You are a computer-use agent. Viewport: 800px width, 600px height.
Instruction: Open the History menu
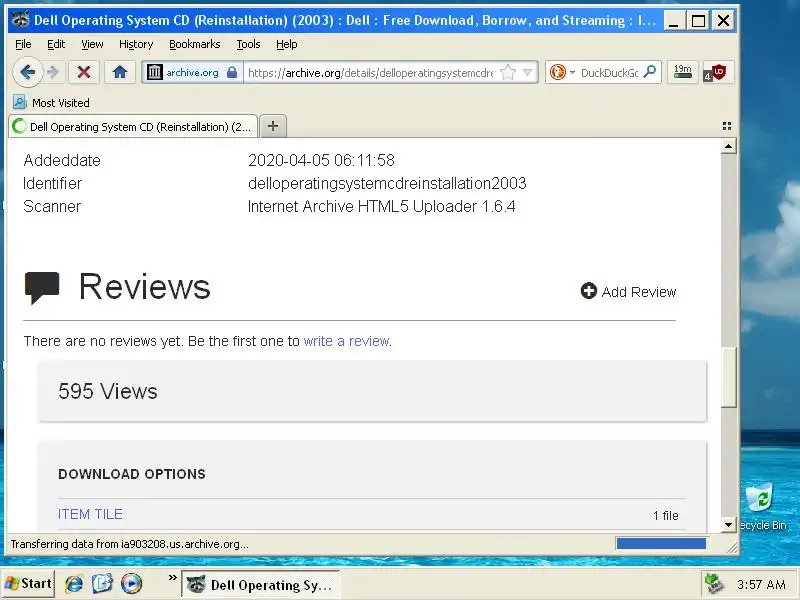[x=136, y=44]
